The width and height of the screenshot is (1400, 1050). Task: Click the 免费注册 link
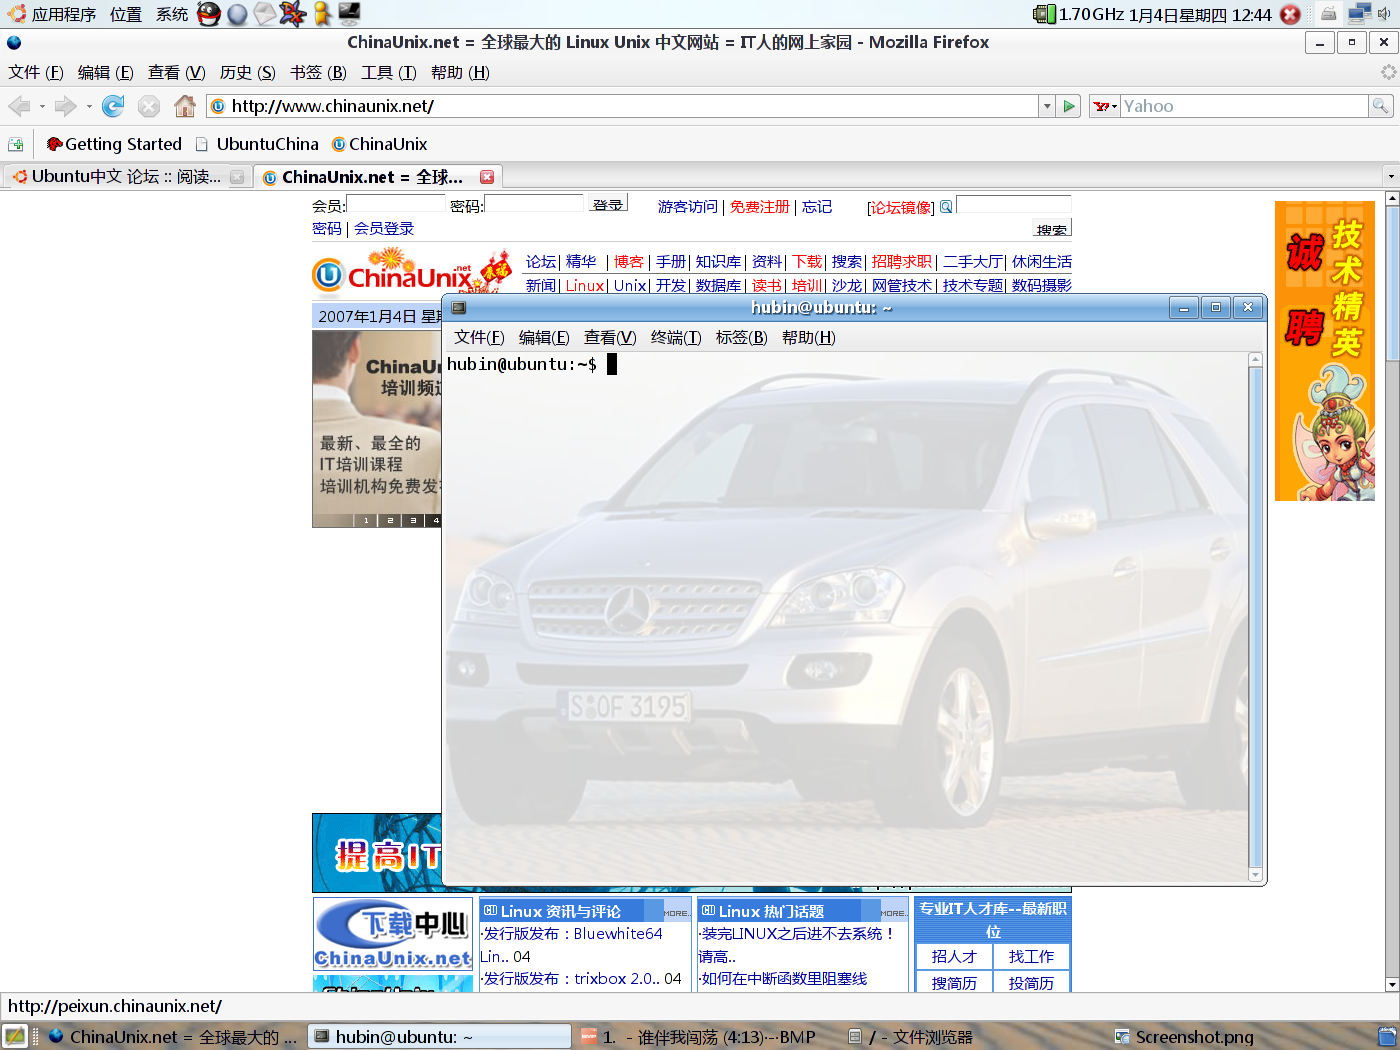[x=759, y=207]
